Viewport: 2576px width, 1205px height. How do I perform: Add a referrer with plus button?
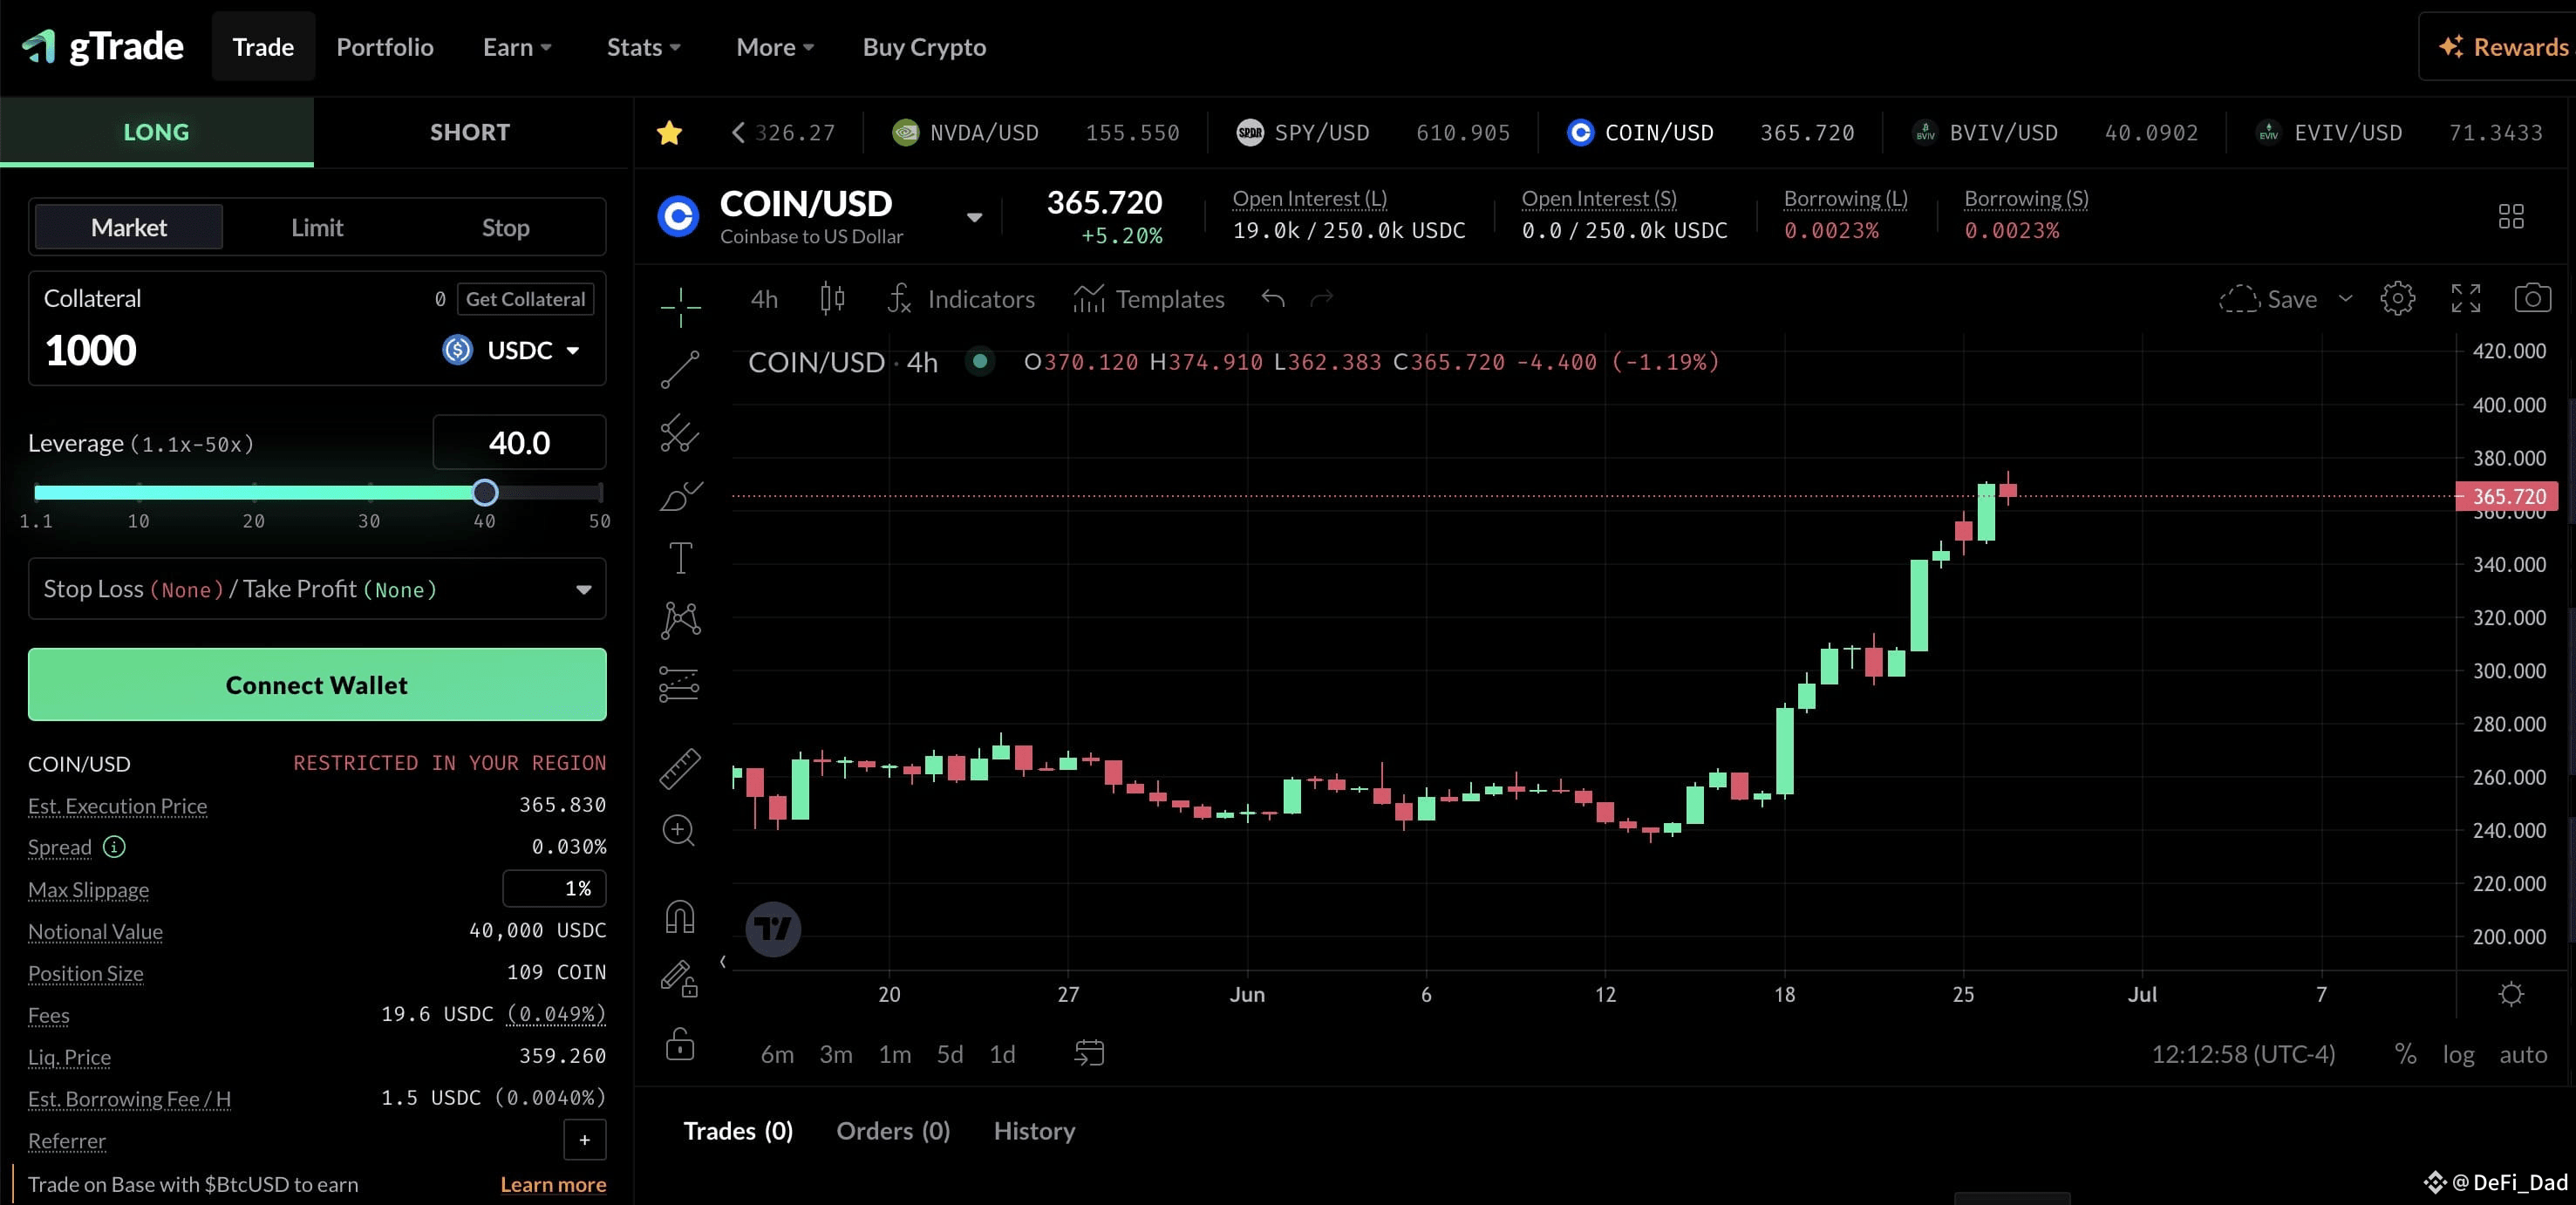pyautogui.click(x=585, y=1140)
